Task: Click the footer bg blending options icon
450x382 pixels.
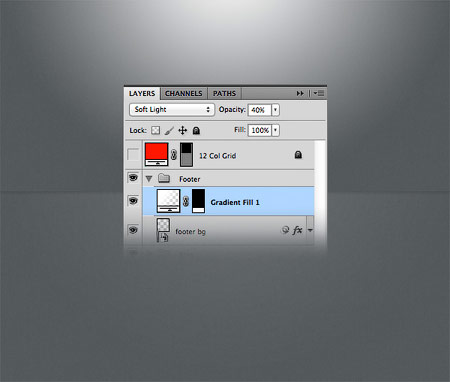Action: pos(285,230)
